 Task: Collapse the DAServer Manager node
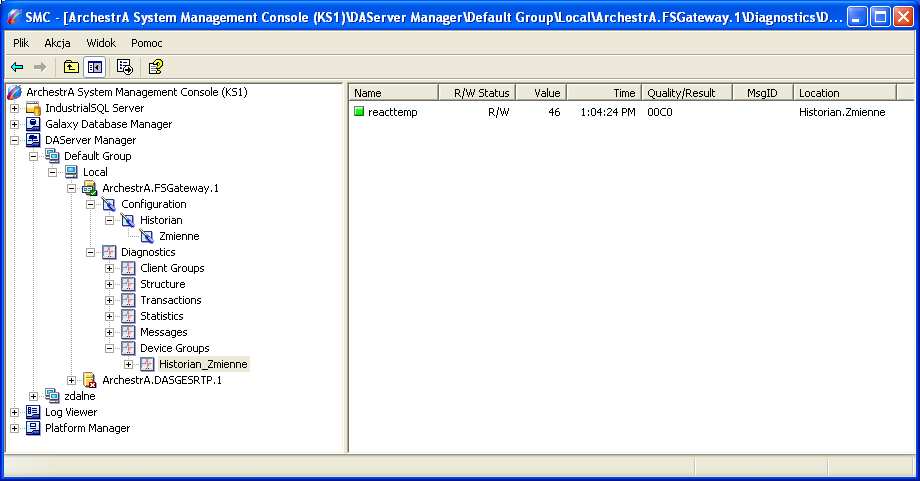click(15, 140)
